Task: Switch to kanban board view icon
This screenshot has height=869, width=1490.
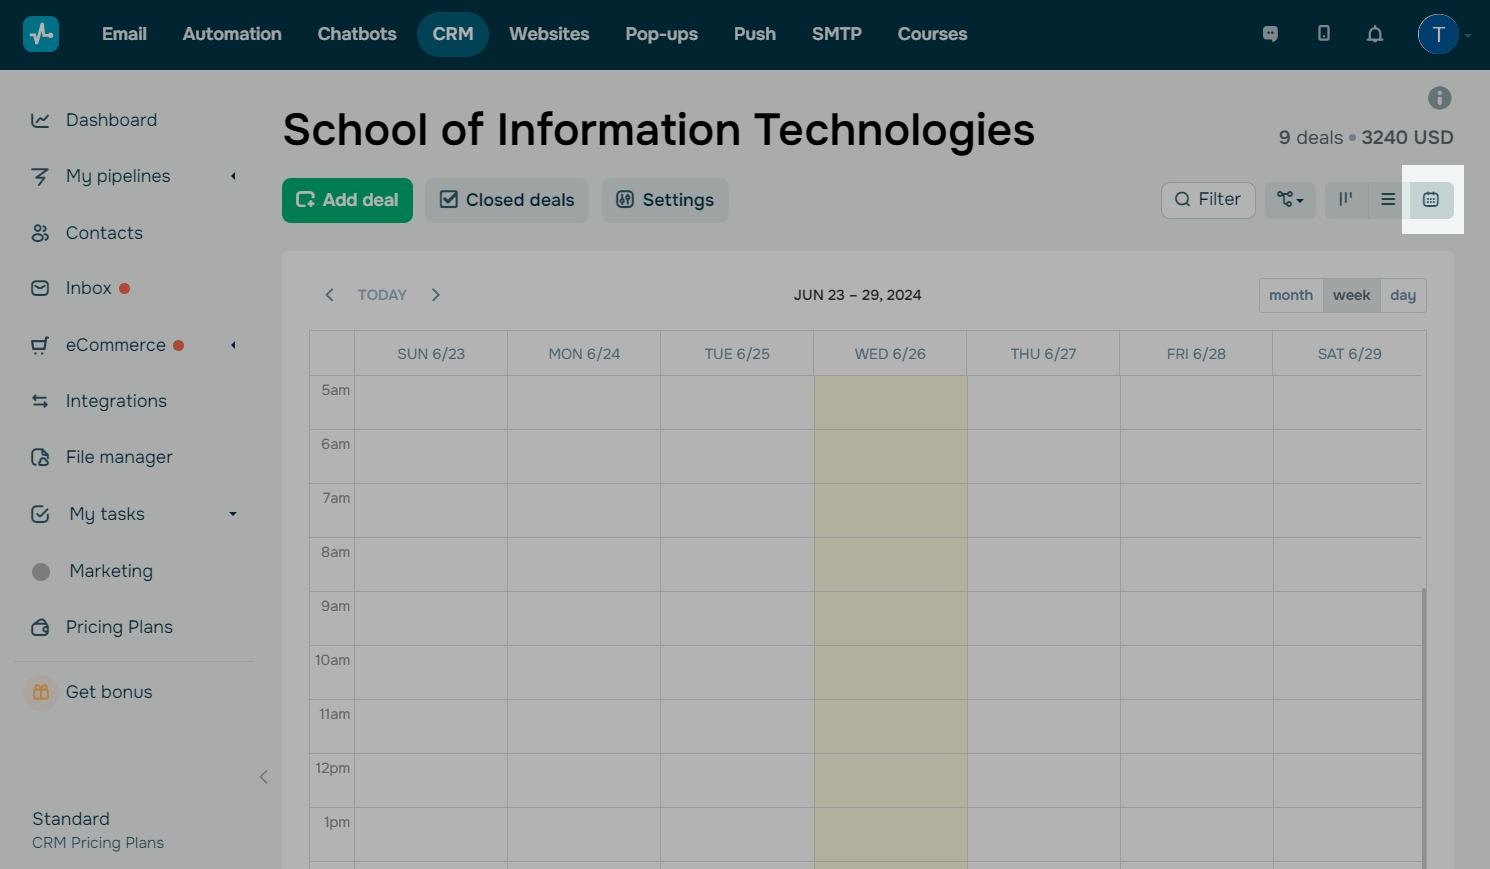Action: 1346,200
